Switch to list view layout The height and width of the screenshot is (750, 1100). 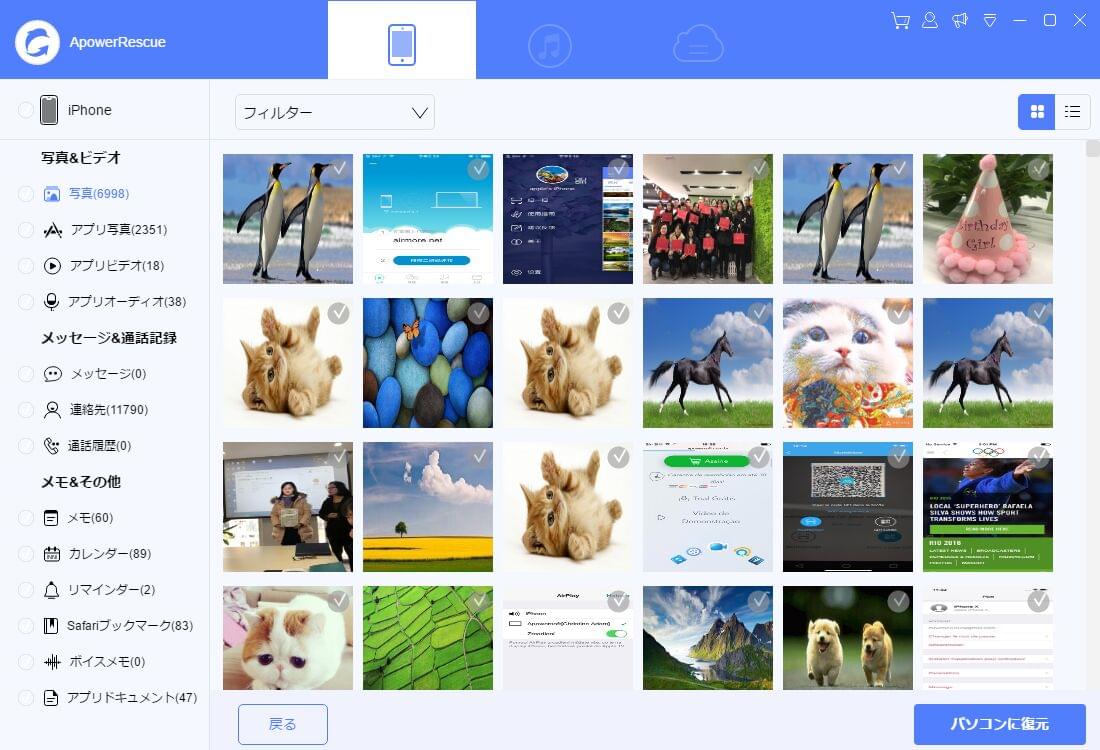coord(1072,112)
